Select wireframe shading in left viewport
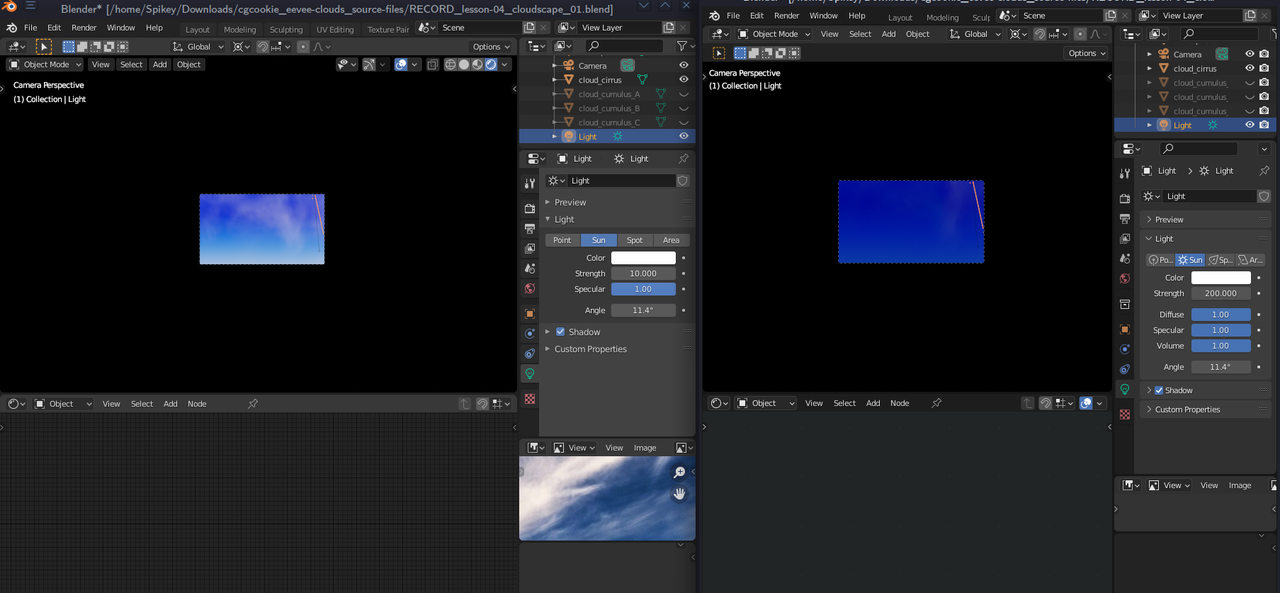This screenshot has height=593, width=1280. [x=451, y=64]
